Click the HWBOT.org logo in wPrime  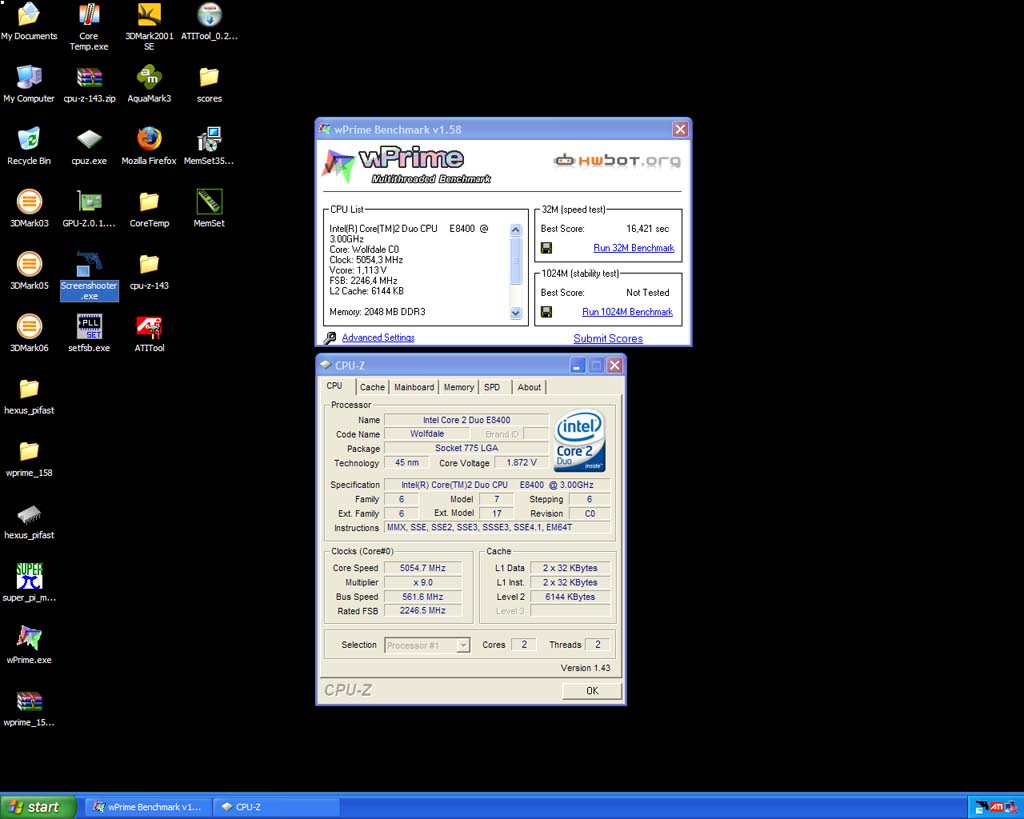coord(617,161)
